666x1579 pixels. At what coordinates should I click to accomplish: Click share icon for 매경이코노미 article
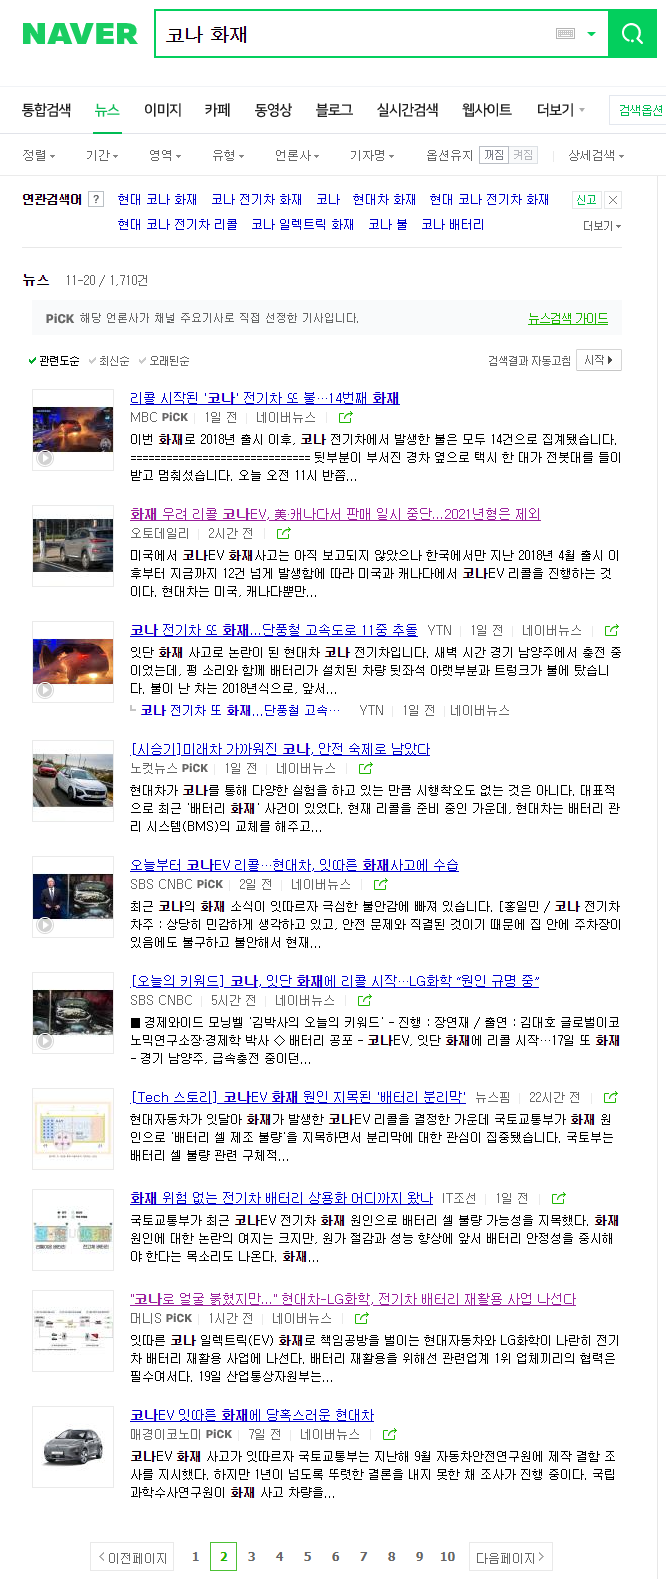coord(390,1434)
